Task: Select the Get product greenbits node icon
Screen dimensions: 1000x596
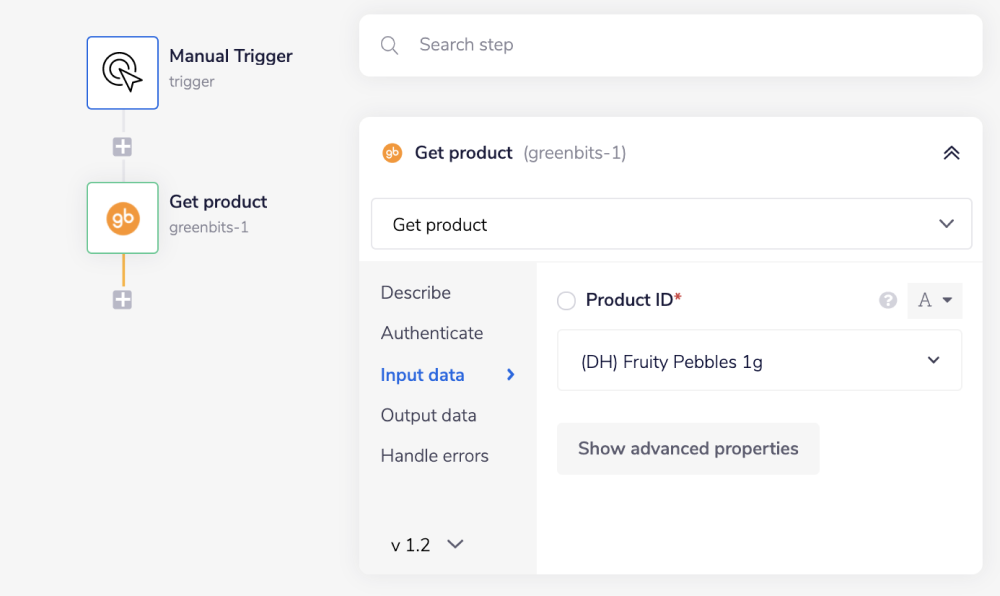Action: coord(122,218)
